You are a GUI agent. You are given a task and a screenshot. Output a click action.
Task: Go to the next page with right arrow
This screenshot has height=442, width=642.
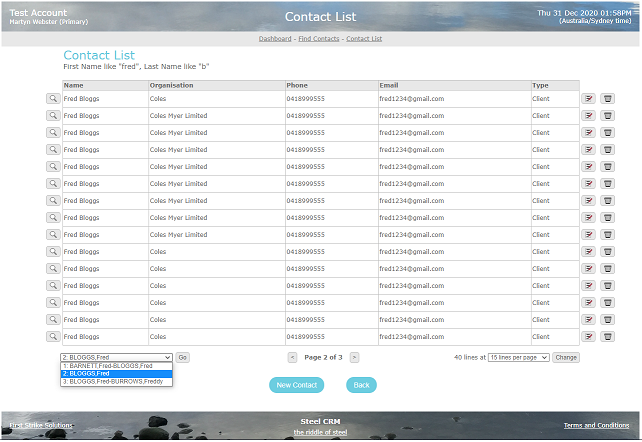coord(355,357)
